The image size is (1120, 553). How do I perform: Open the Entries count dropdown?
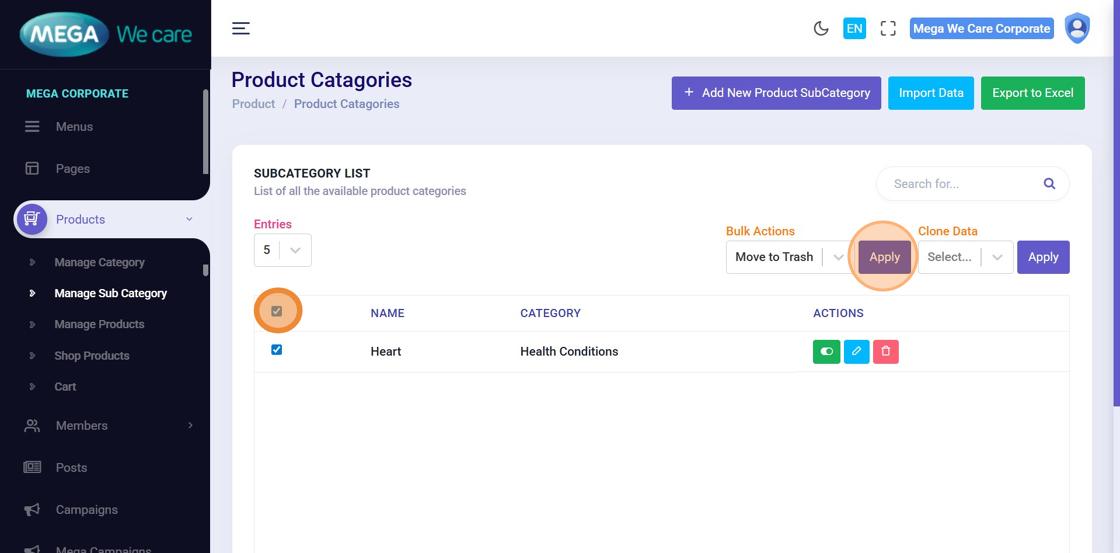283,250
